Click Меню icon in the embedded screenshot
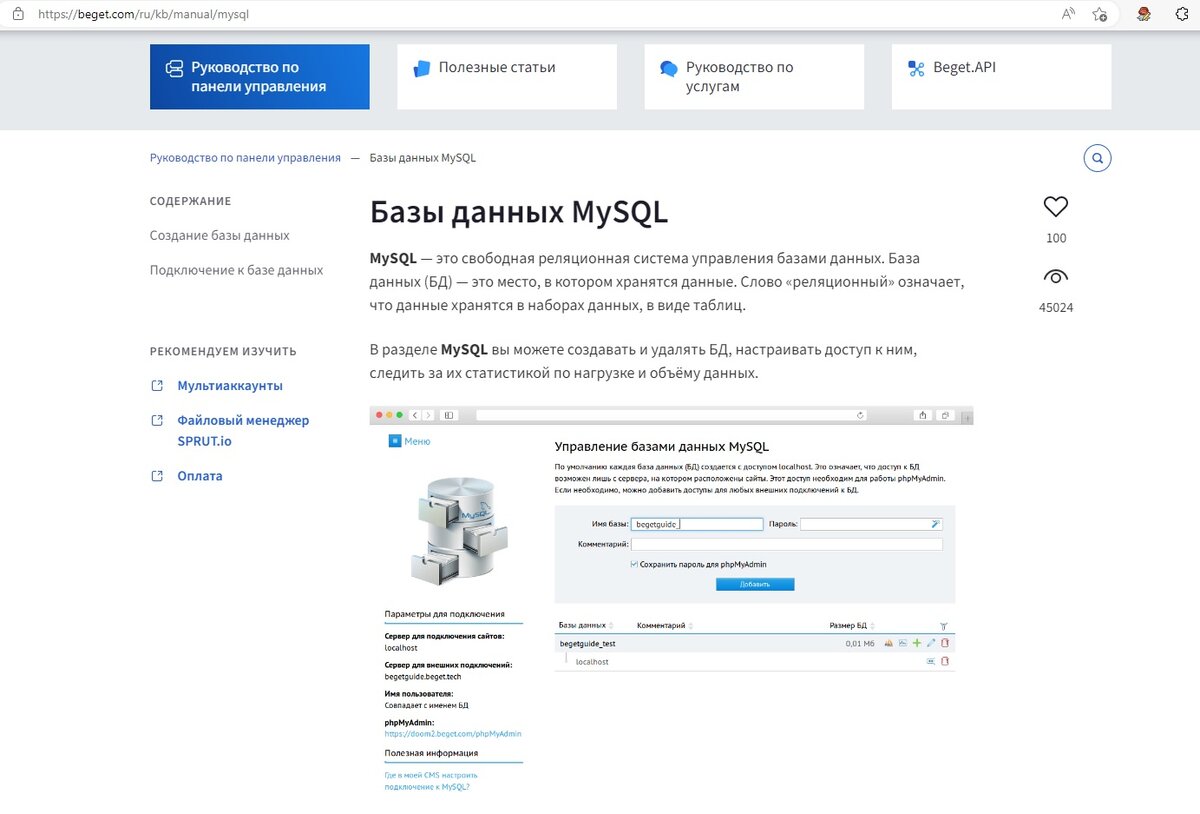The width and height of the screenshot is (1200, 814). (395, 441)
